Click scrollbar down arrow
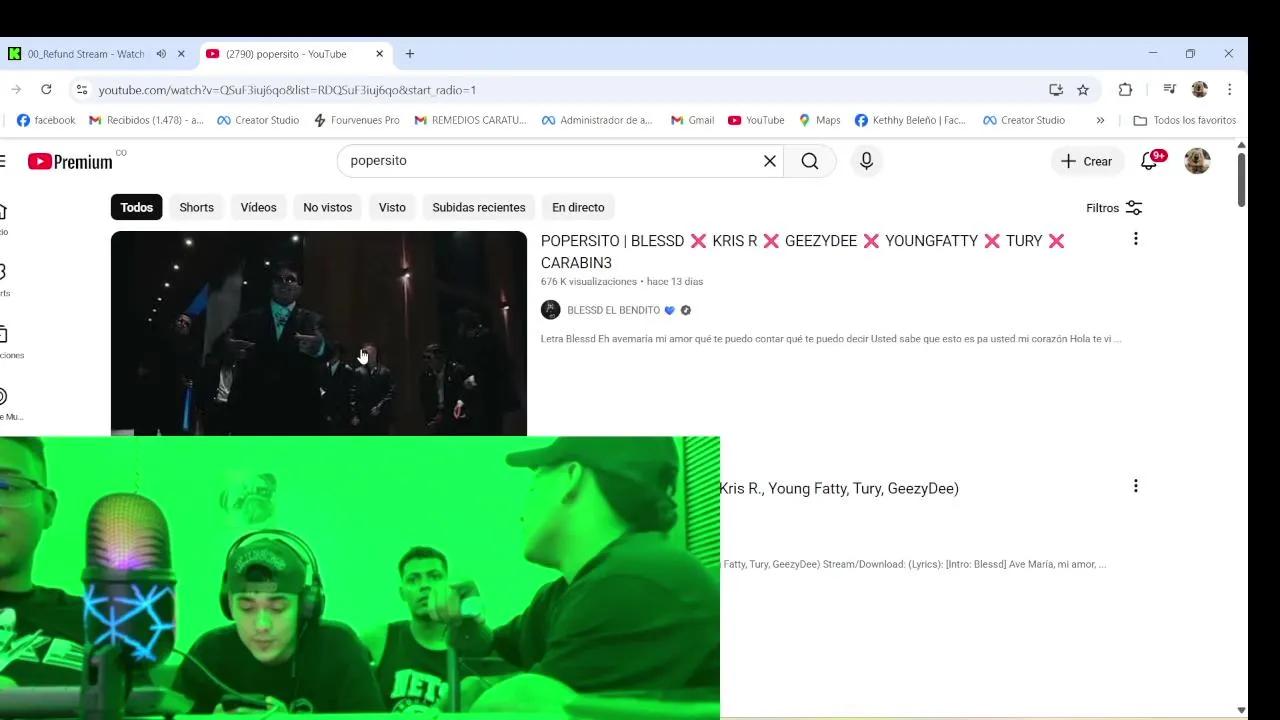This screenshot has height=720, width=1280. click(x=1241, y=711)
